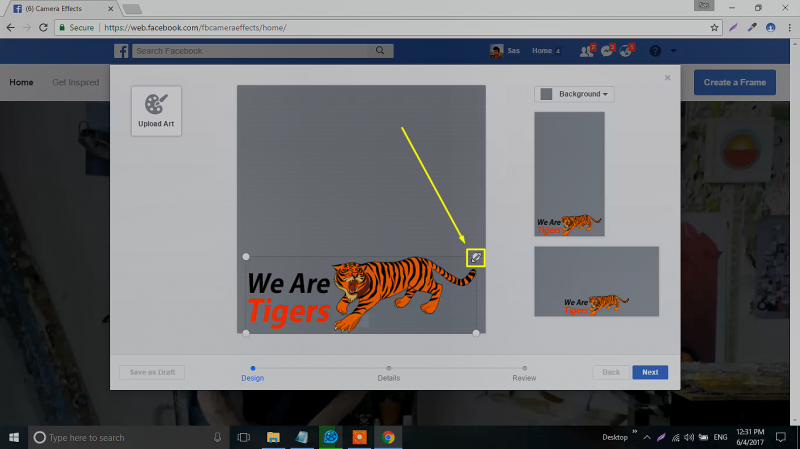Screen dimensions: 800x449
Task: Open the orange app in taskbar
Action: (360, 437)
